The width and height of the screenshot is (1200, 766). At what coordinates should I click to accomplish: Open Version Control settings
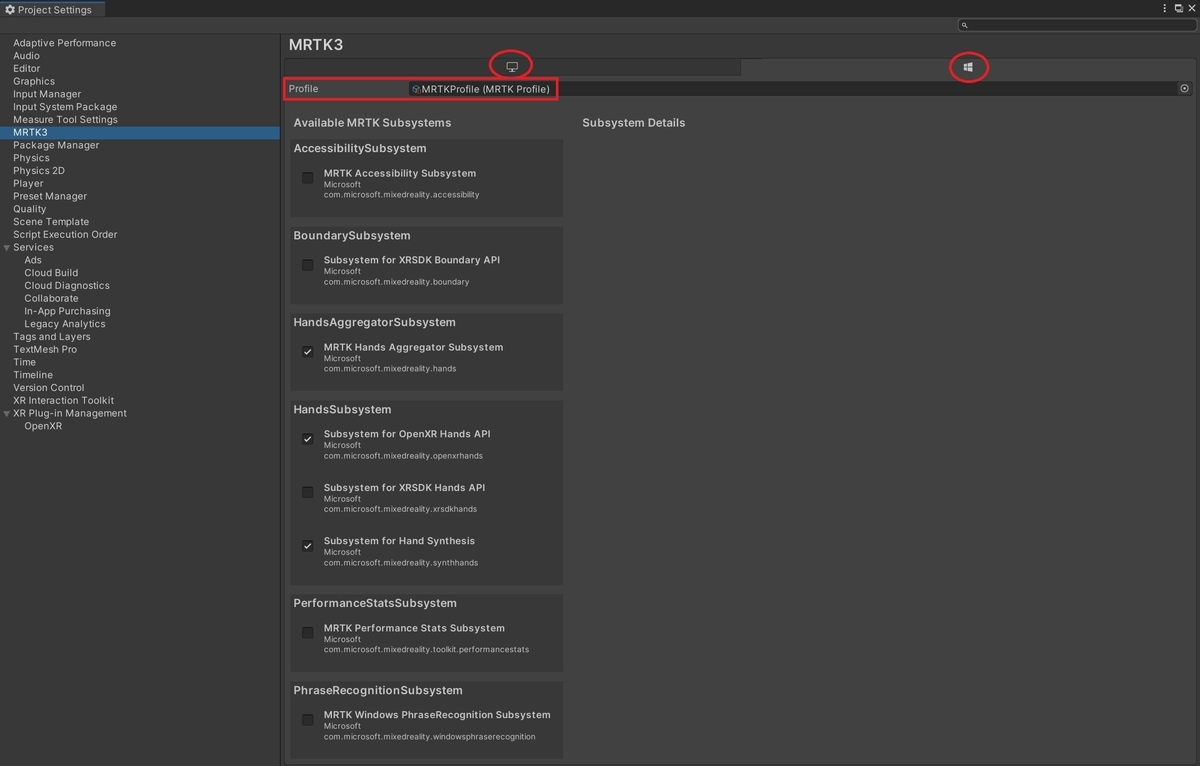pos(49,388)
